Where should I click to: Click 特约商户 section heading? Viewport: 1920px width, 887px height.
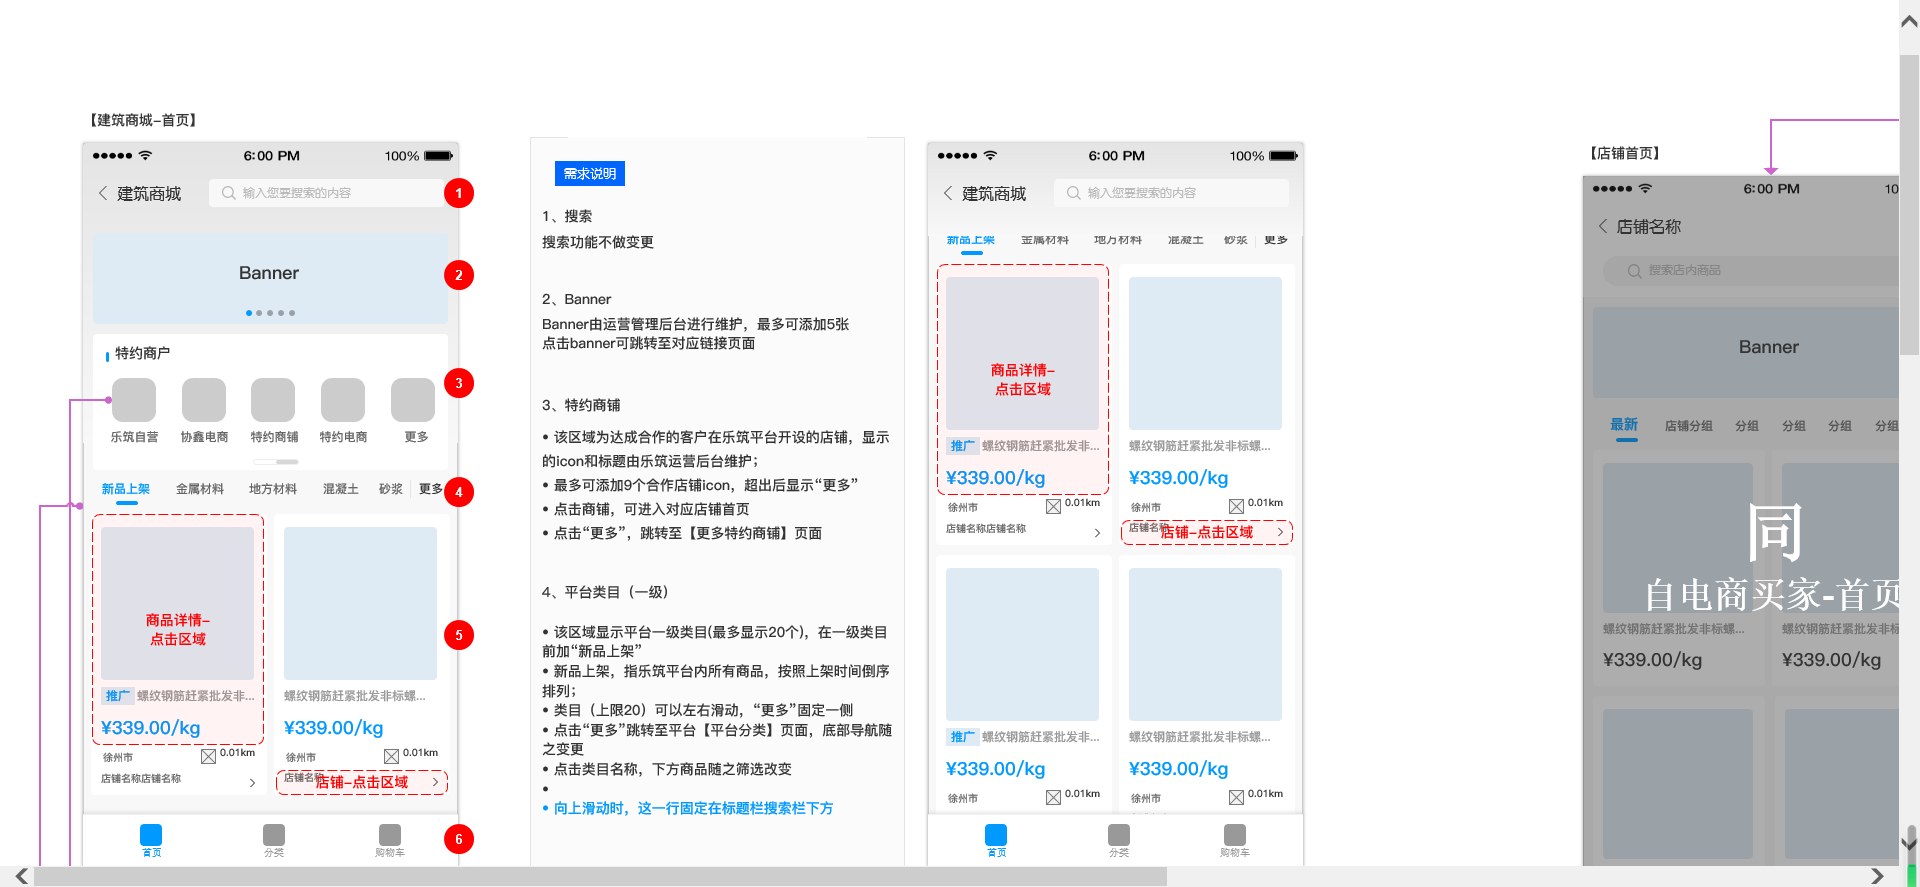click(142, 353)
